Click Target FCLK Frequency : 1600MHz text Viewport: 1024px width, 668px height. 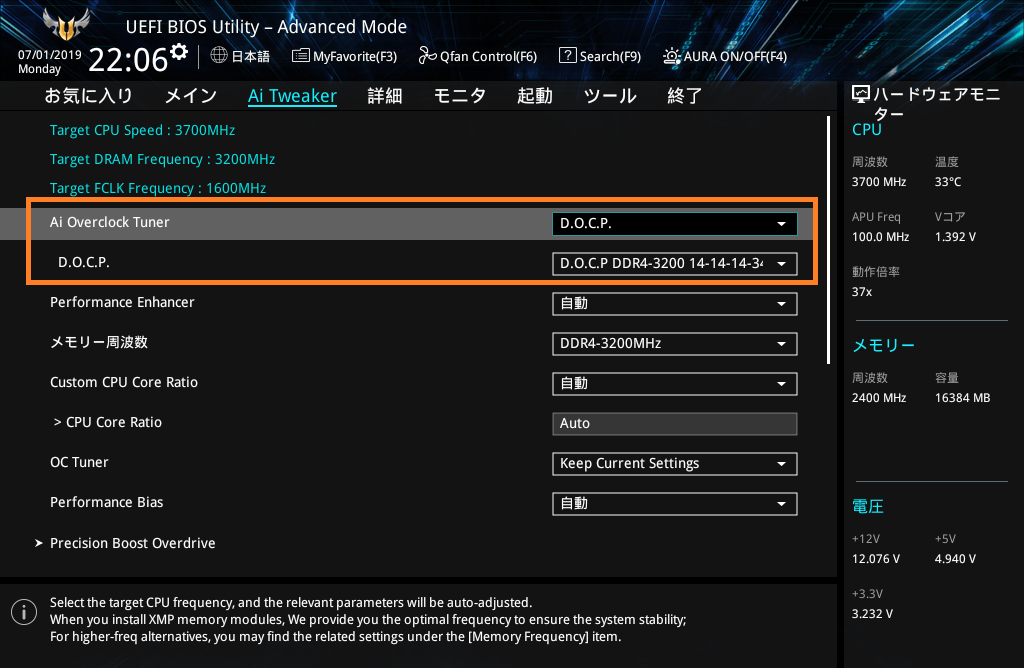tap(158, 188)
